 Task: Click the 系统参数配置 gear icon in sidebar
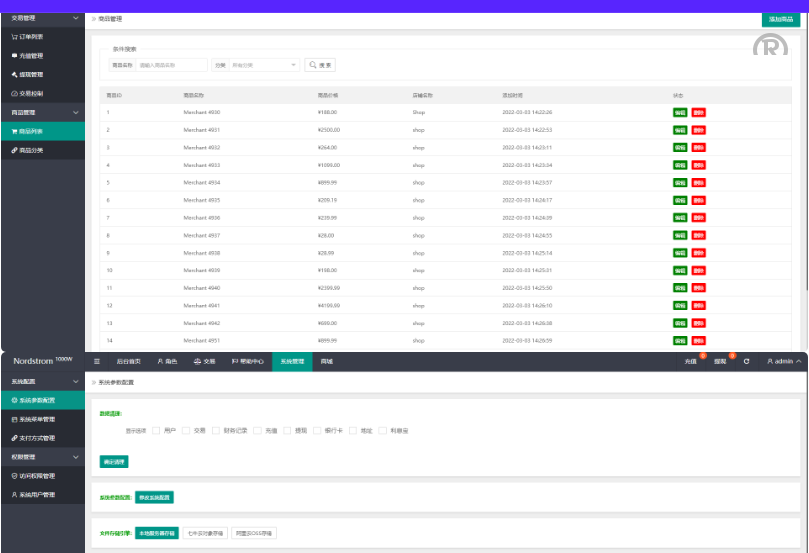14,400
